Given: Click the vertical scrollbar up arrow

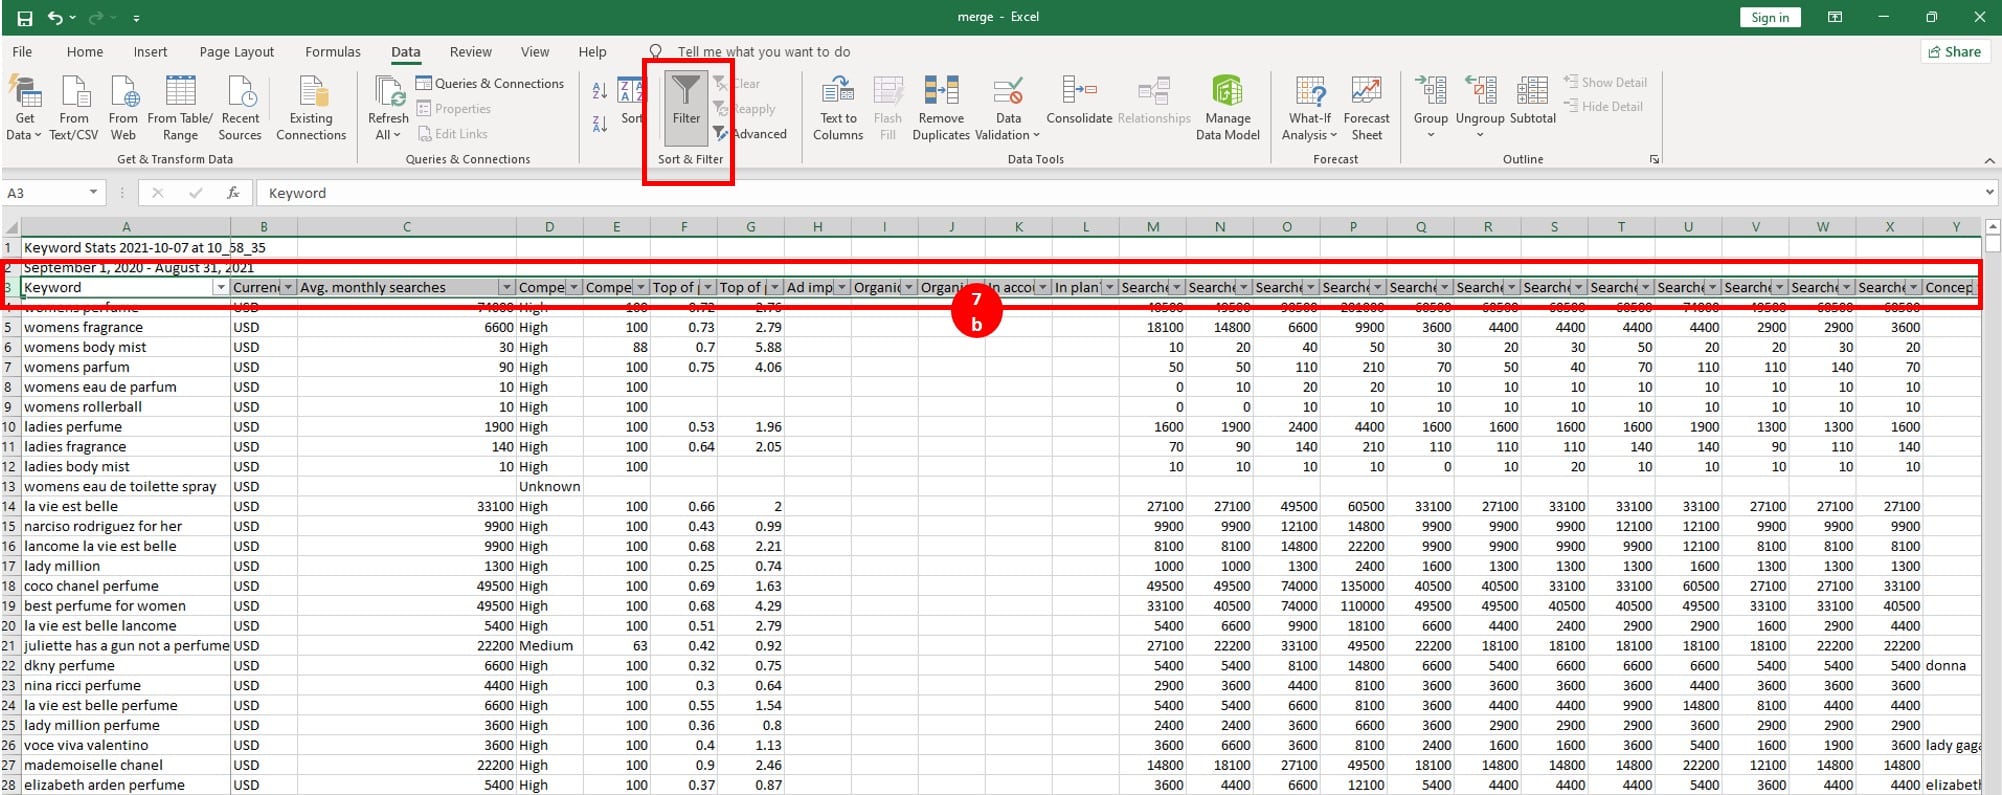Looking at the screenshot, I should pos(1992,227).
